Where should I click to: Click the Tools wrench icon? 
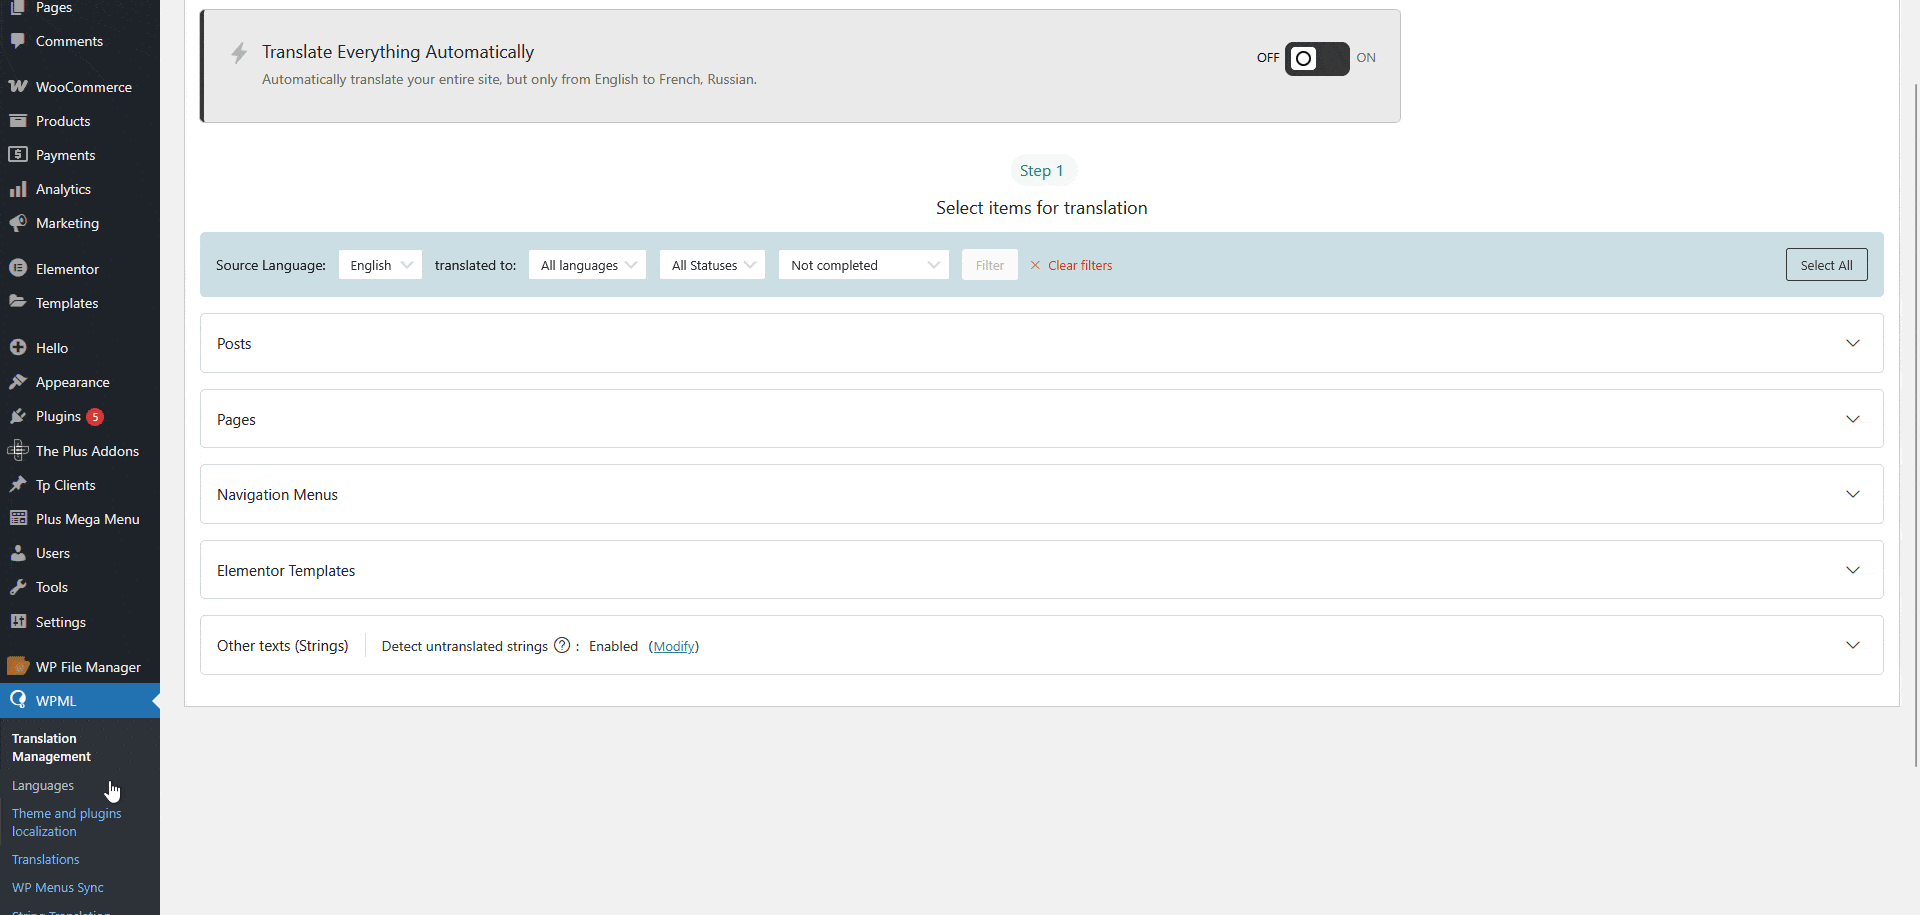(x=18, y=587)
